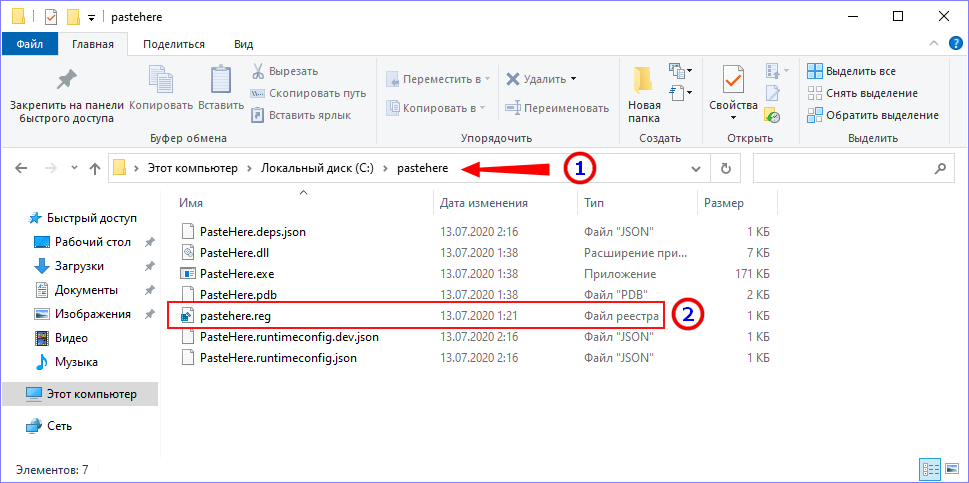Expand the Удалить dropdown arrow

click(573, 79)
